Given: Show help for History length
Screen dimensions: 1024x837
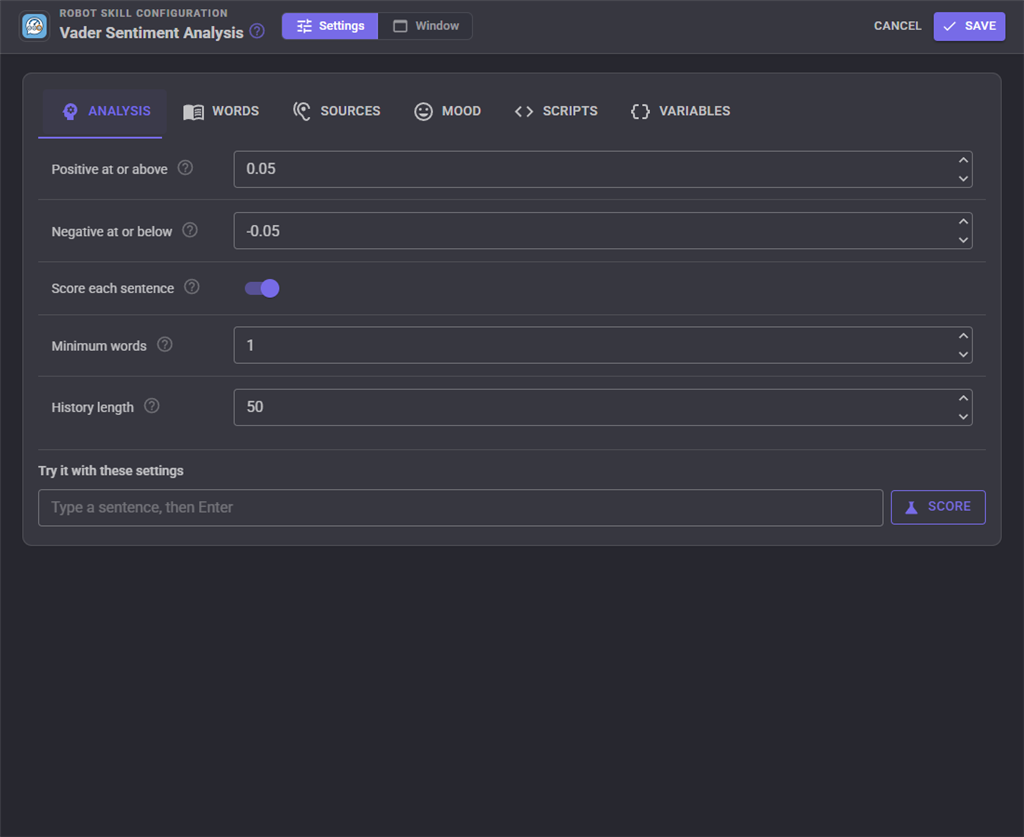Looking at the screenshot, I should [152, 406].
